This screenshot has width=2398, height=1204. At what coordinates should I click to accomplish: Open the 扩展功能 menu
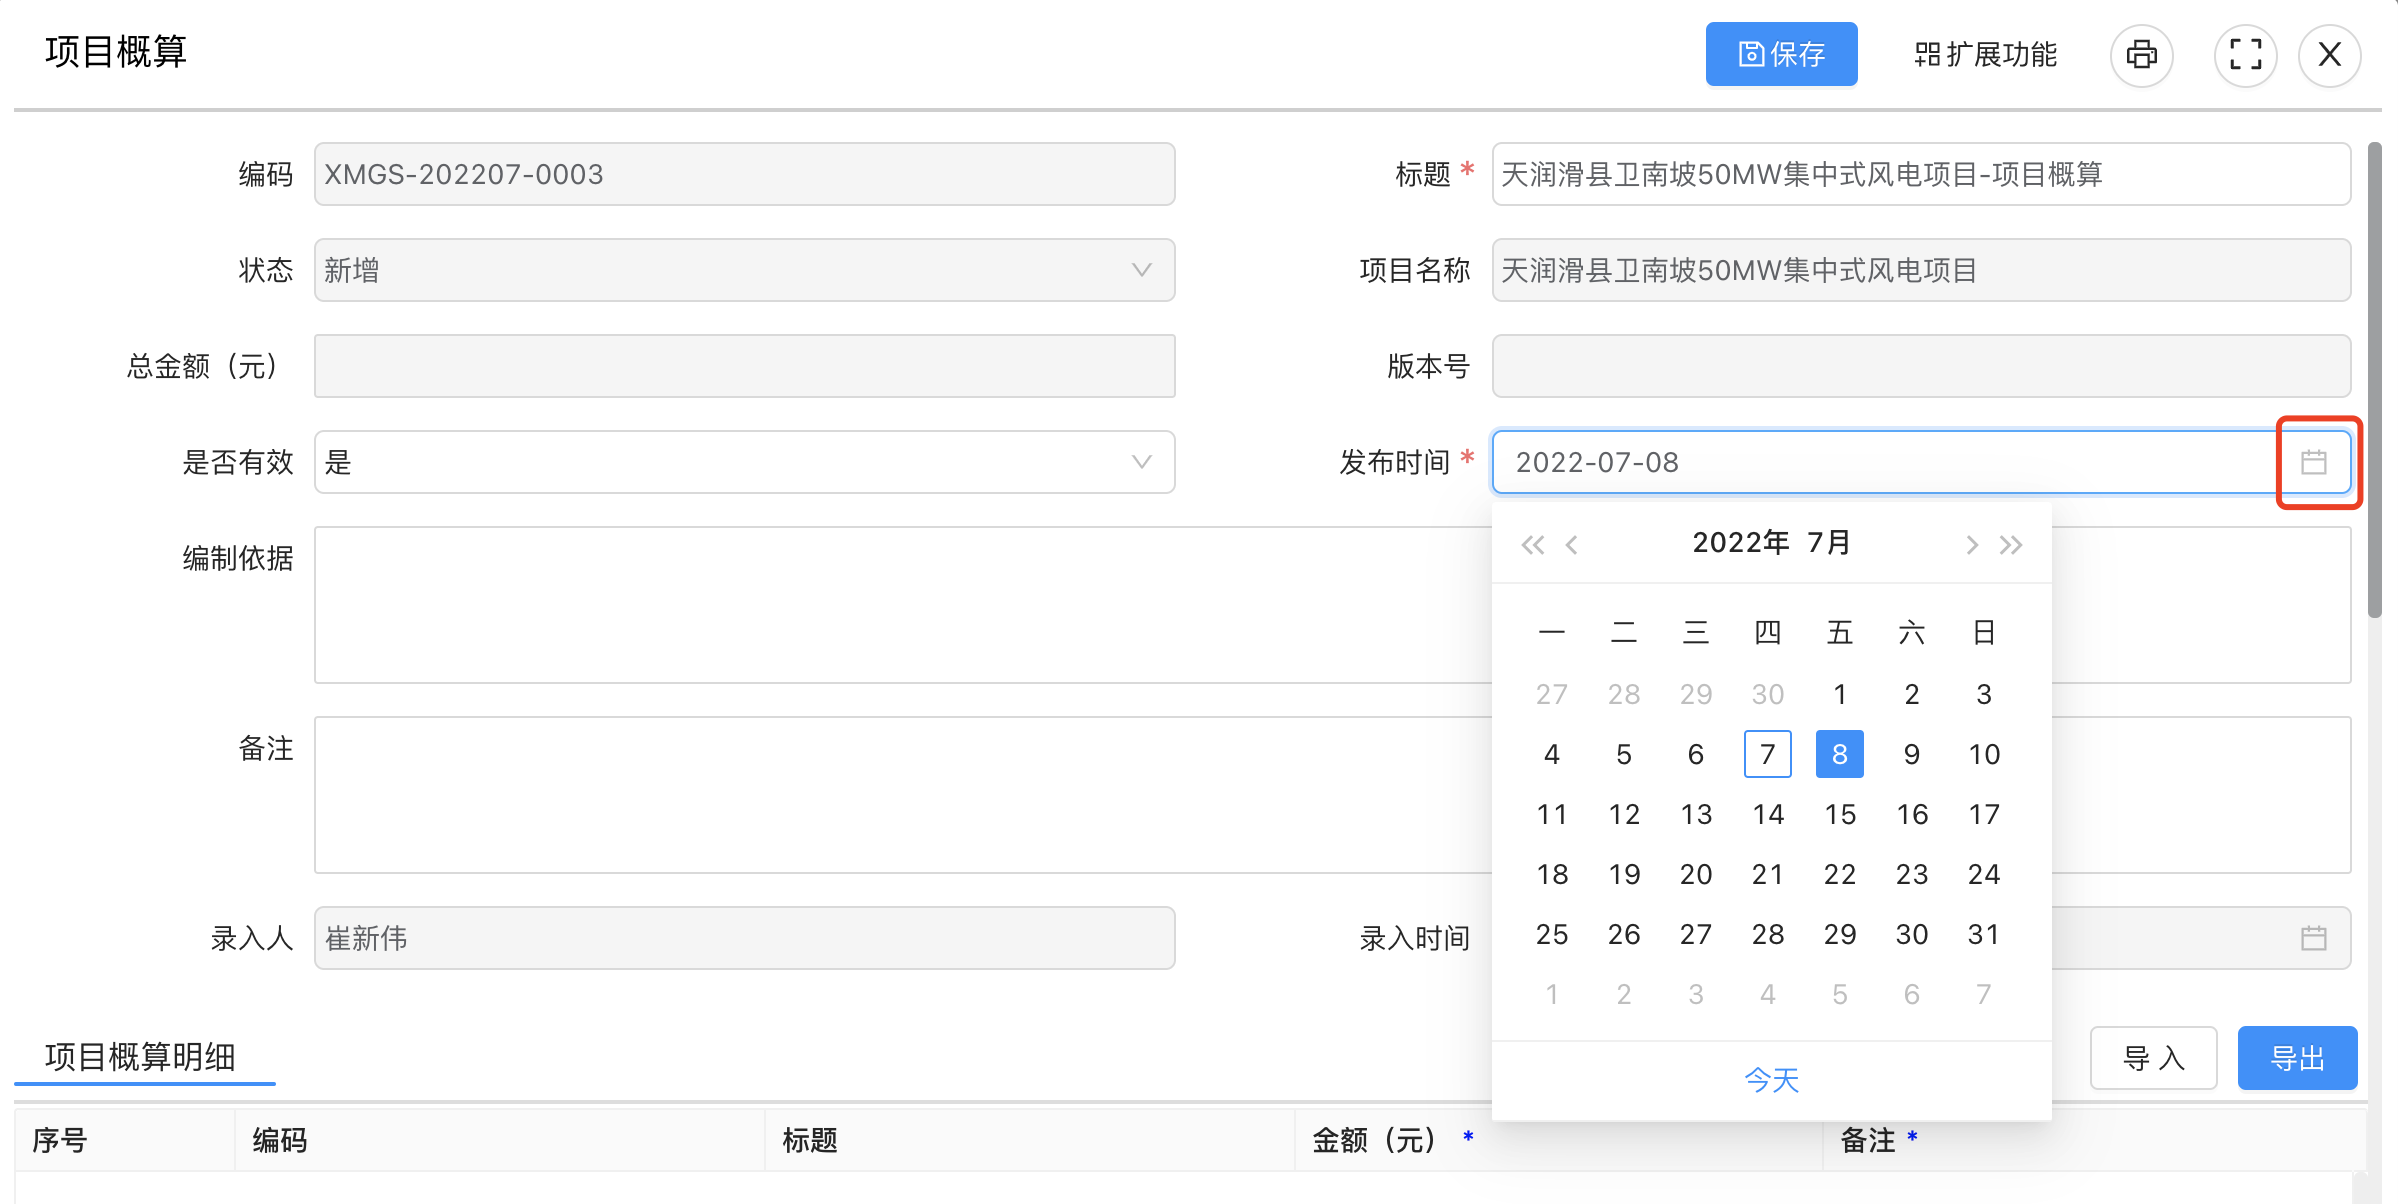pos(1985,54)
